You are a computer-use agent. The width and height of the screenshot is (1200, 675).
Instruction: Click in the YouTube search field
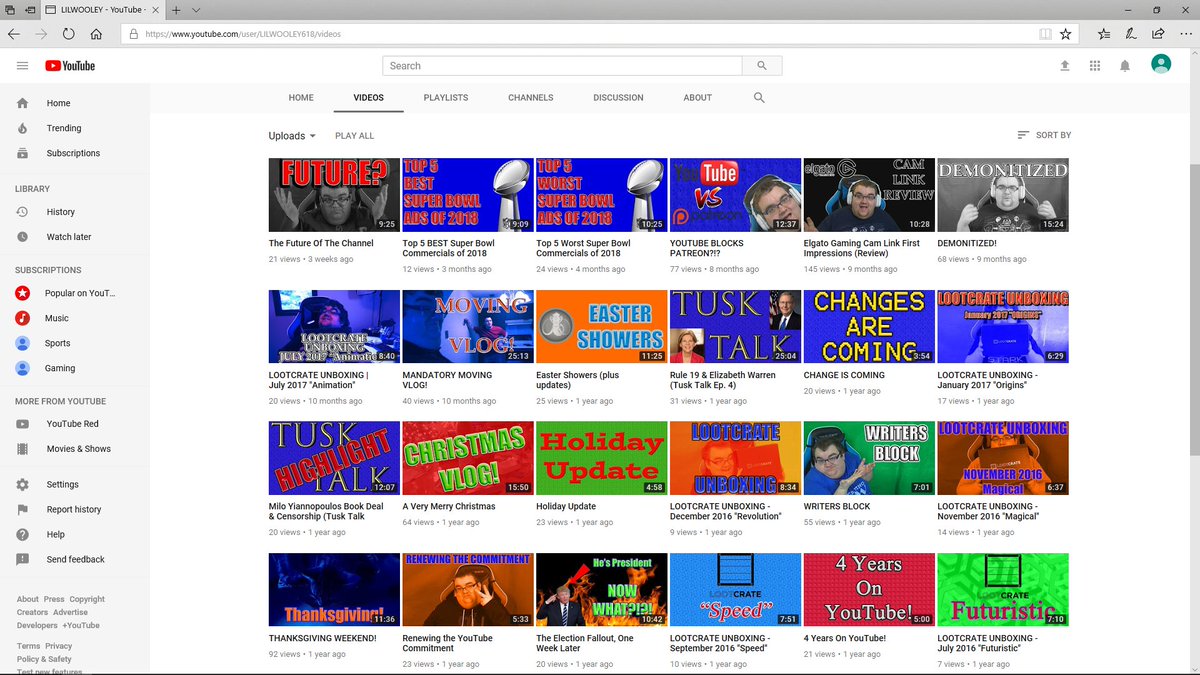tap(562, 65)
